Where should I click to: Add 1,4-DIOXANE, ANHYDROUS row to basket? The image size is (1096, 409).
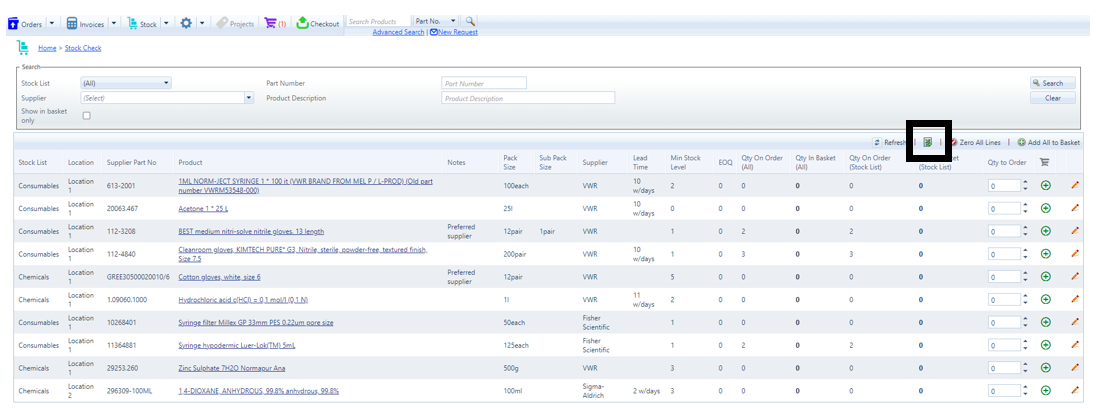click(x=1046, y=391)
